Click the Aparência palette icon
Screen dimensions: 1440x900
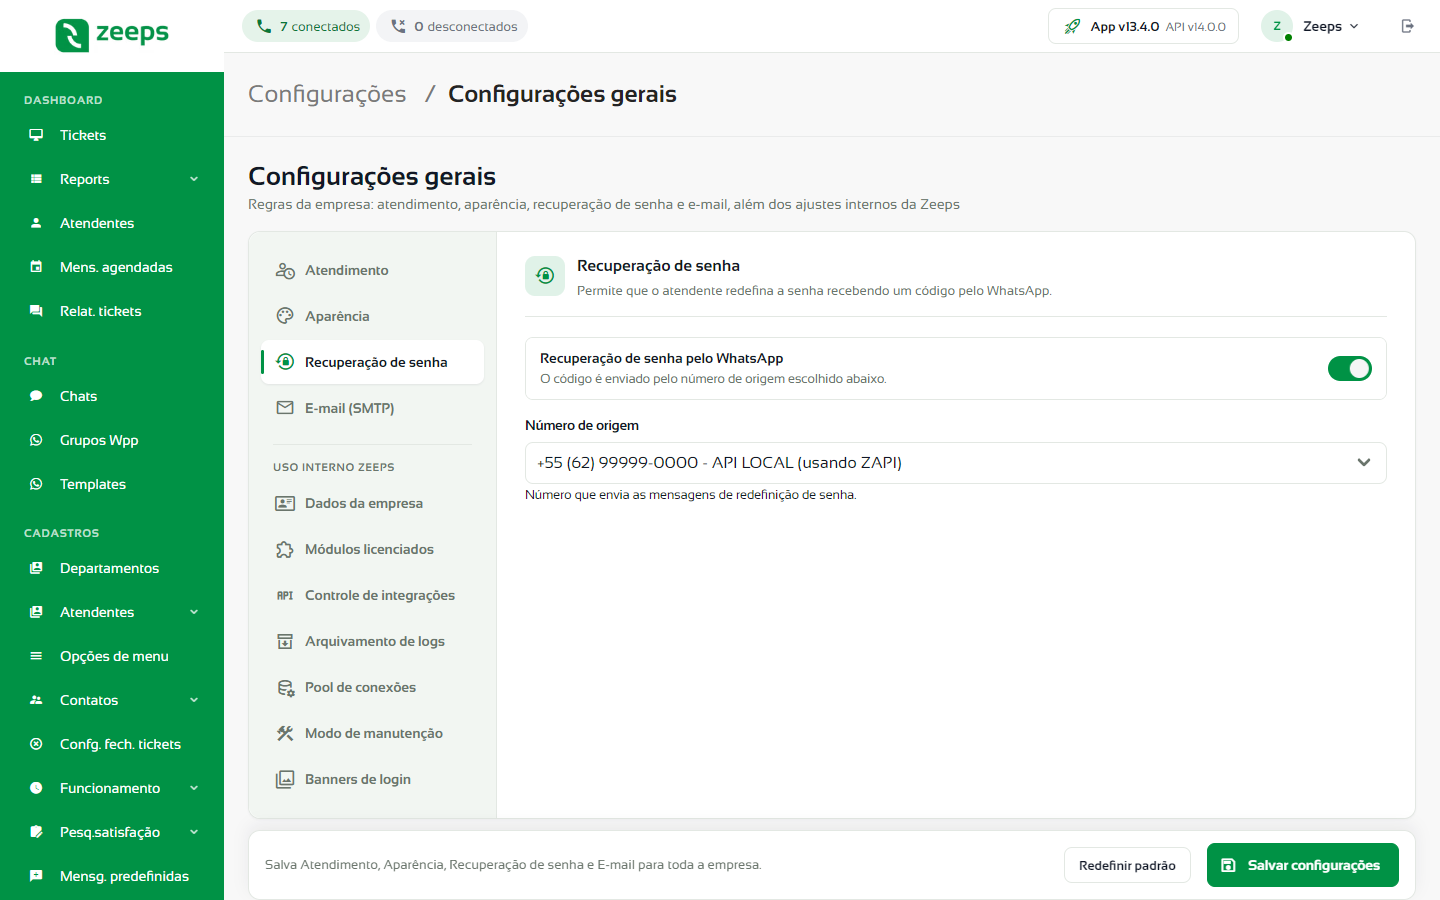(x=285, y=316)
